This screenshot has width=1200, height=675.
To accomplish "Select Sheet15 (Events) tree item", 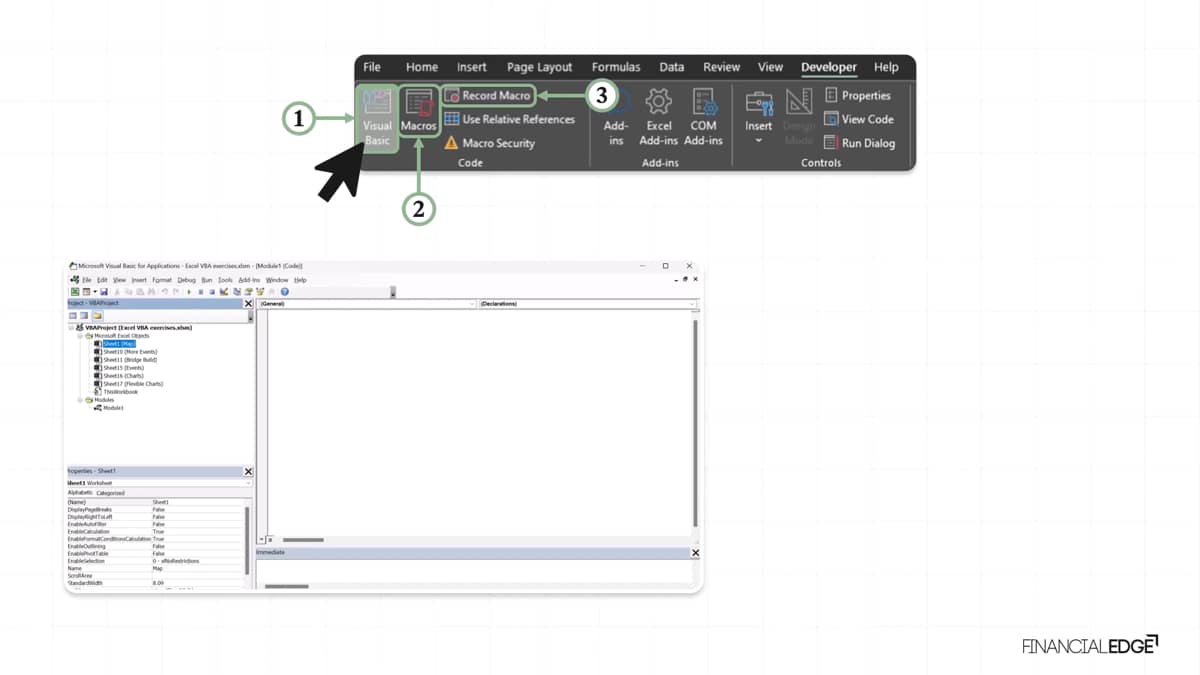I will [x=123, y=368].
